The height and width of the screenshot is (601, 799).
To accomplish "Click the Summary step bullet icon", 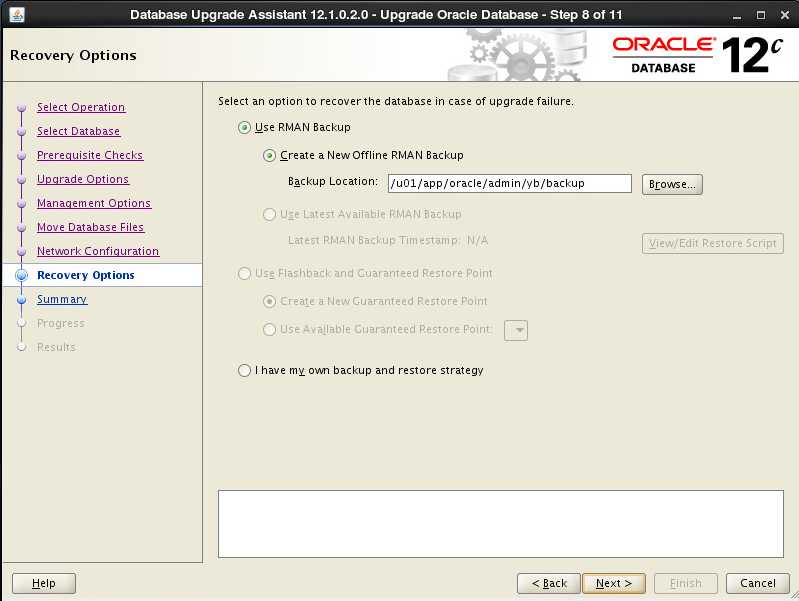I will pos(21,300).
